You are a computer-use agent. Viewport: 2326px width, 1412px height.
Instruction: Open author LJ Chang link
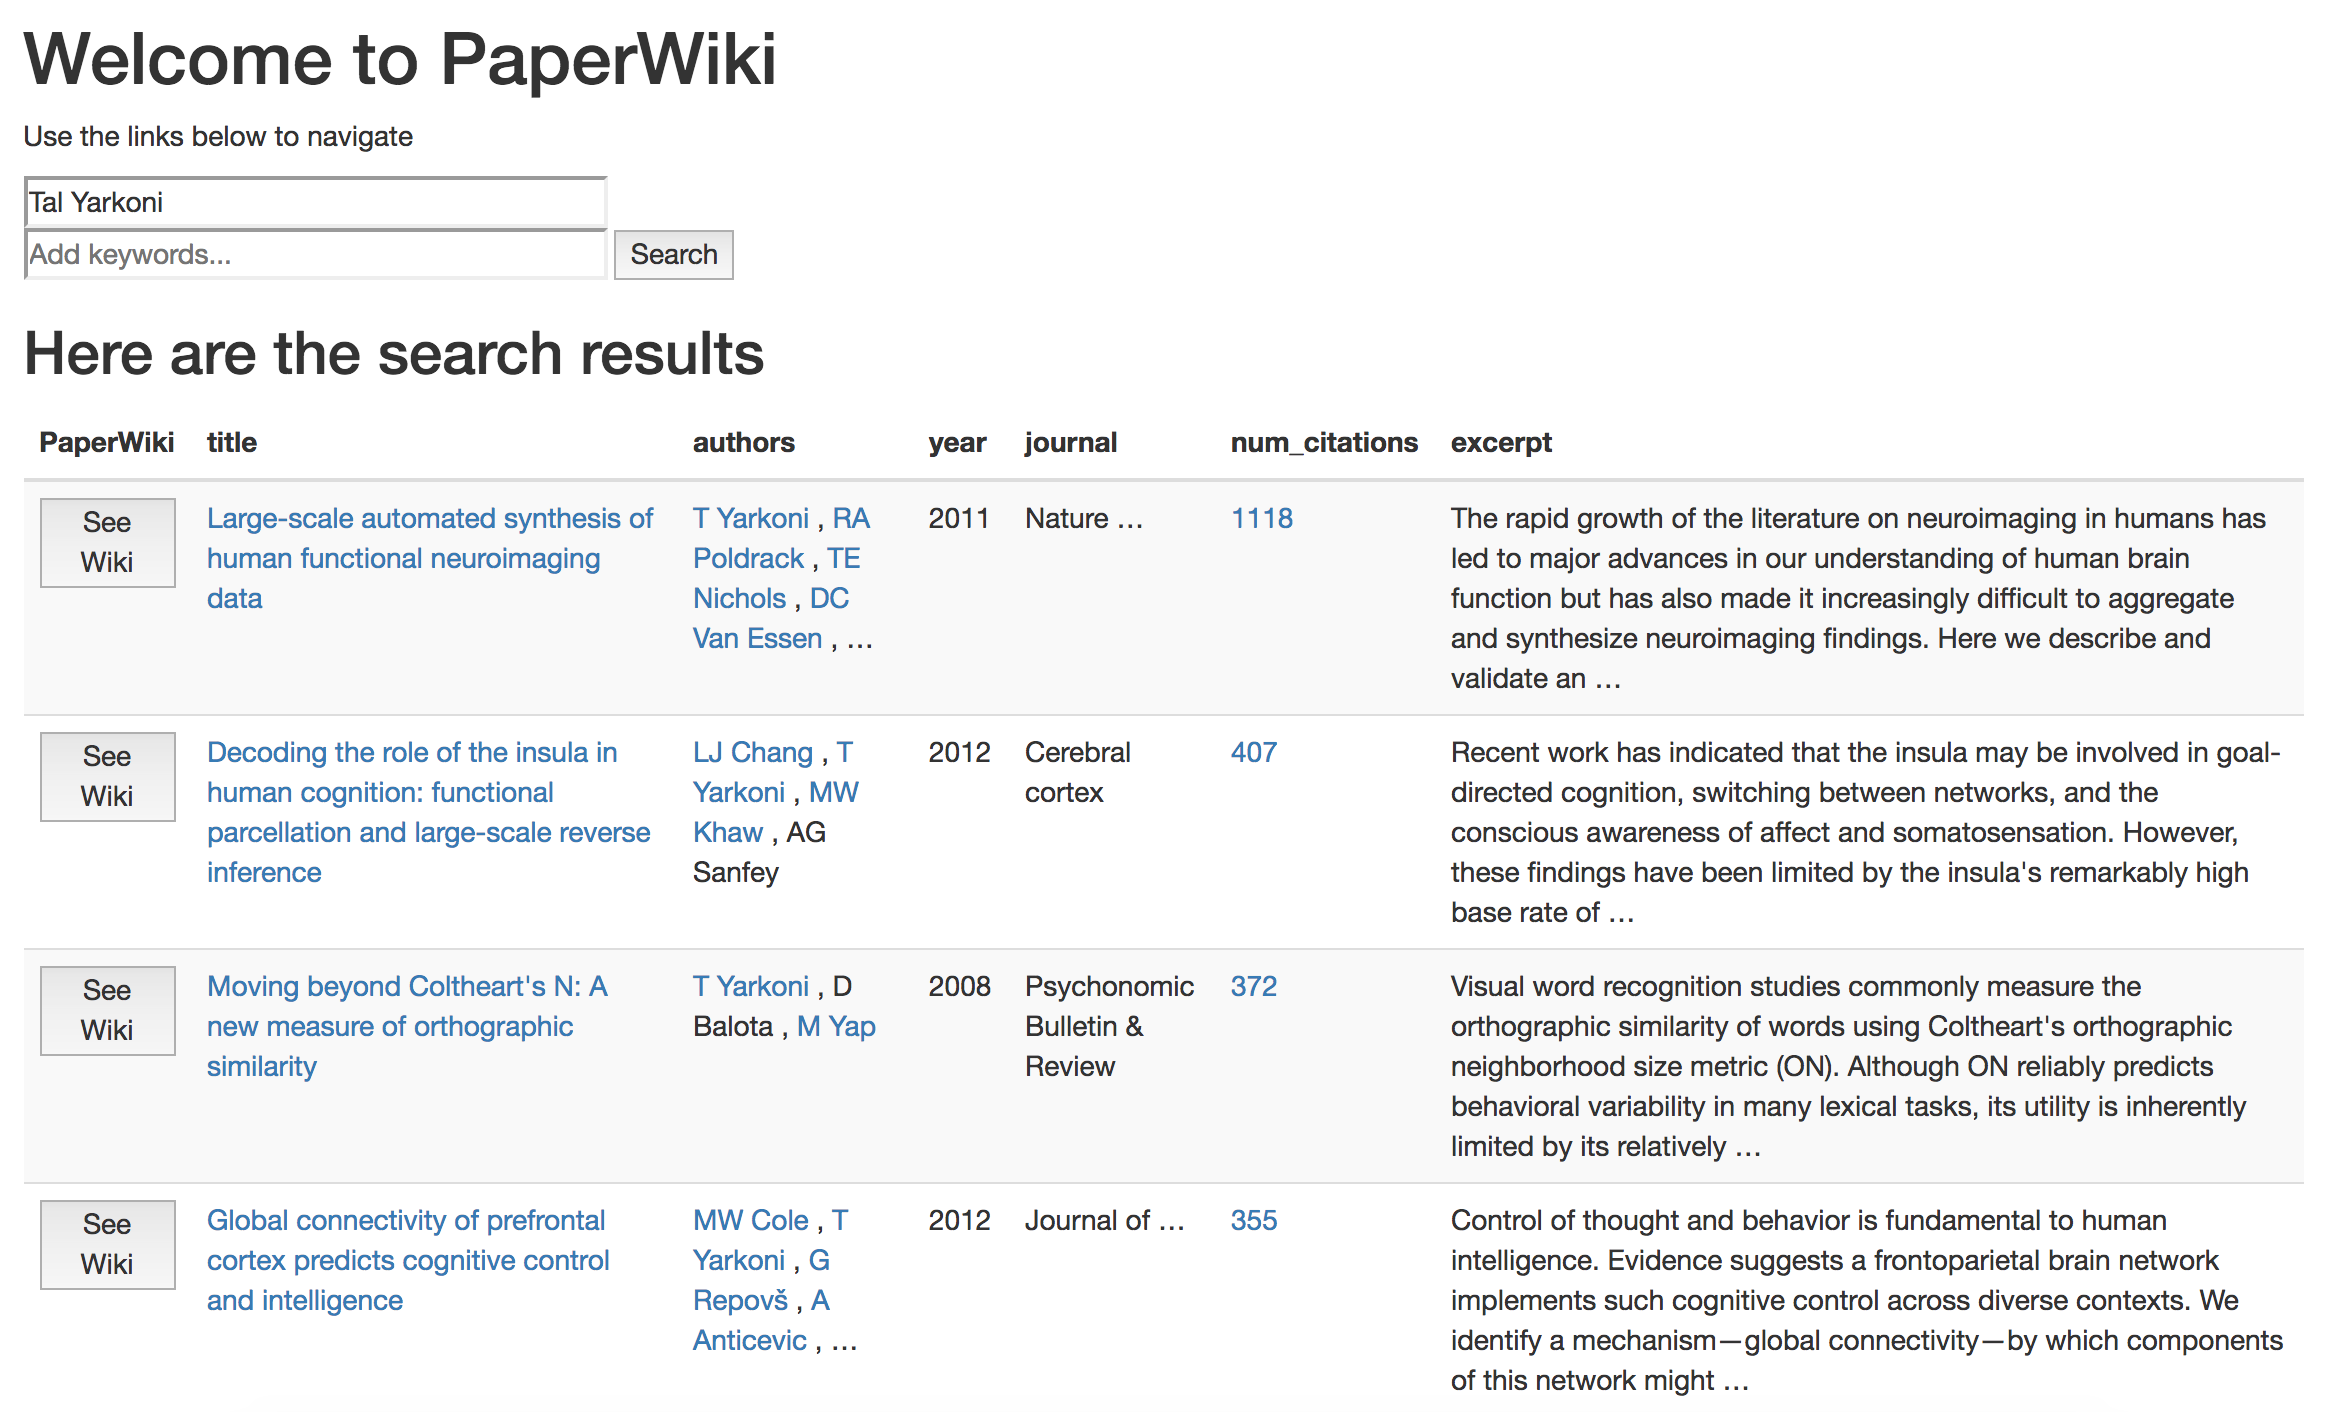click(752, 752)
